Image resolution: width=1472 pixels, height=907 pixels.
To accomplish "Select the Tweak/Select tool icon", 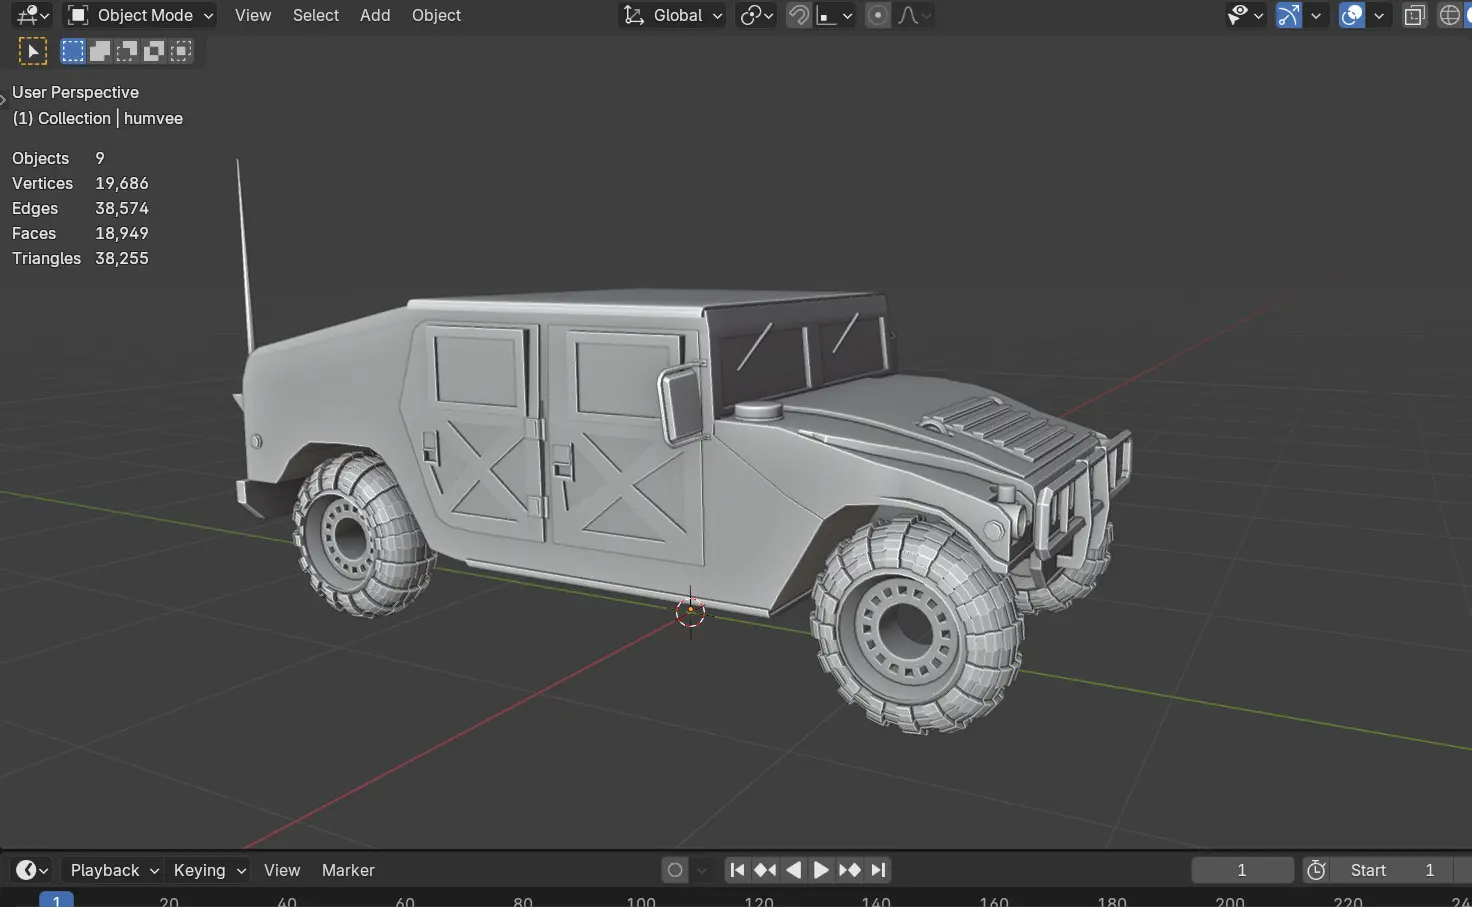I will pyautogui.click(x=33, y=51).
